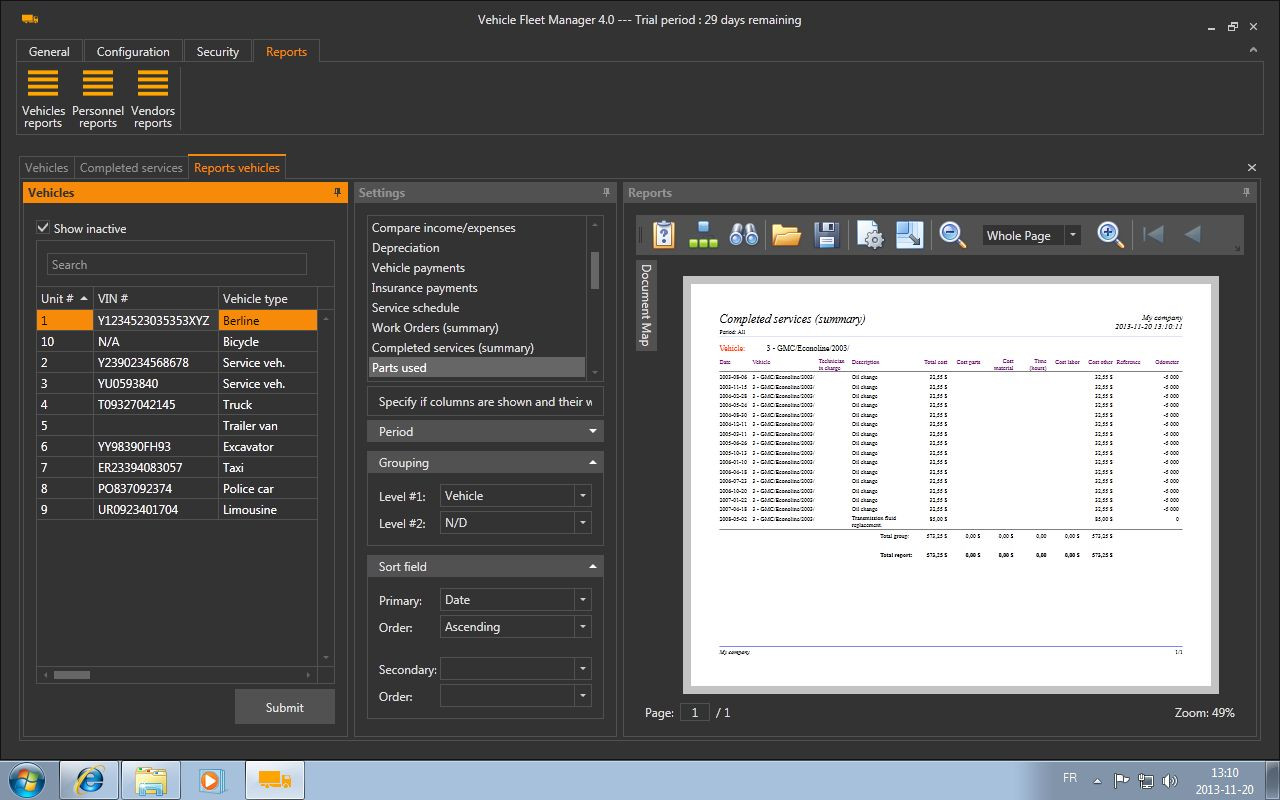Open the zoom level Whole Page dropdown

pyautogui.click(x=1073, y=236)
